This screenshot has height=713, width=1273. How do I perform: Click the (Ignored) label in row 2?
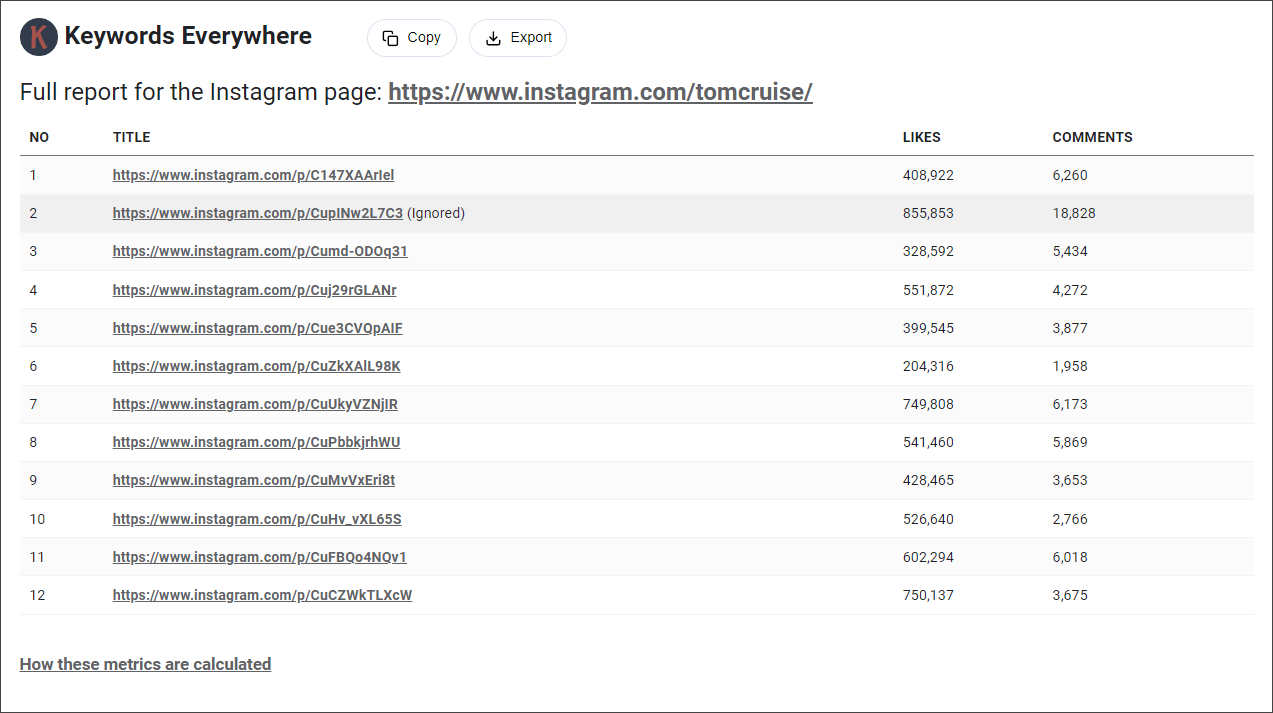click(x=436, y=213)
